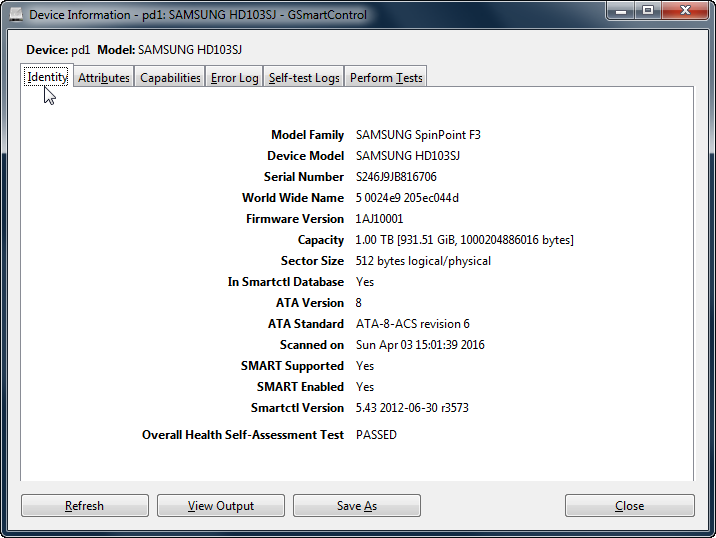
Task: Click the Refresh button
Action: coord(84,506)
